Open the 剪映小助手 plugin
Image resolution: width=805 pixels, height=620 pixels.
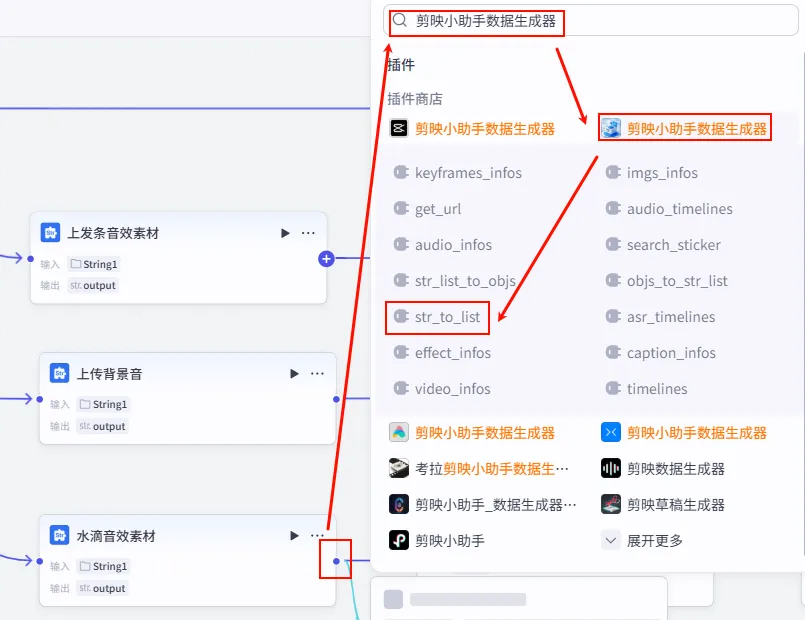point(437,540)
